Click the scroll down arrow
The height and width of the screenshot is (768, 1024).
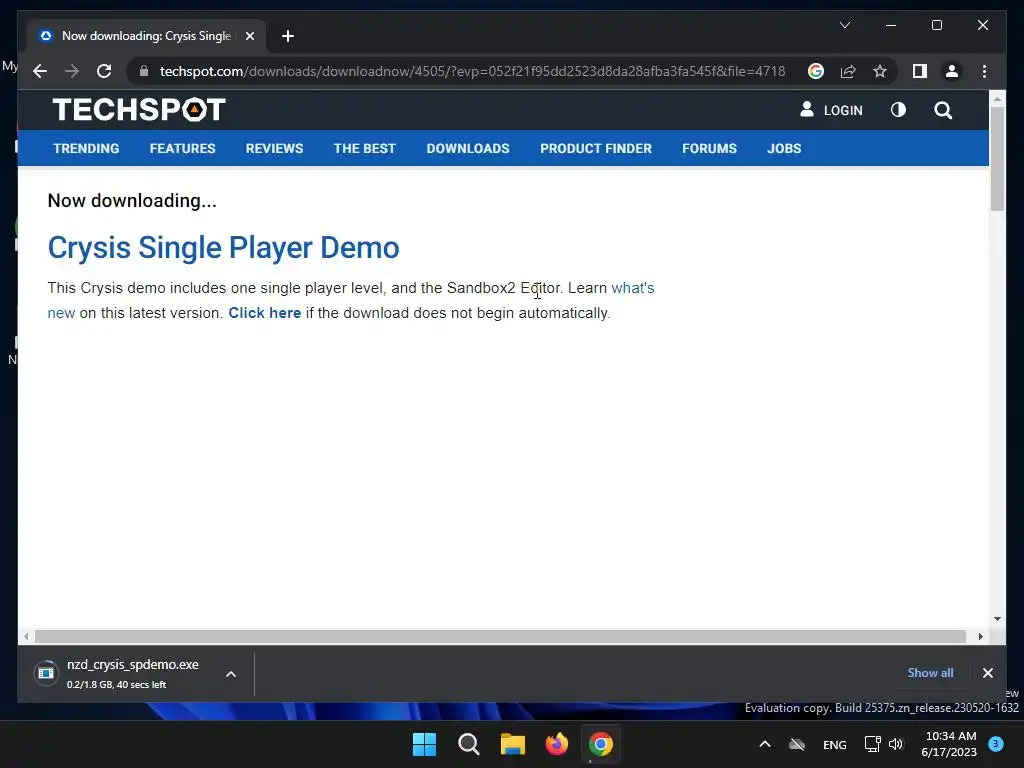pos(997,618)
